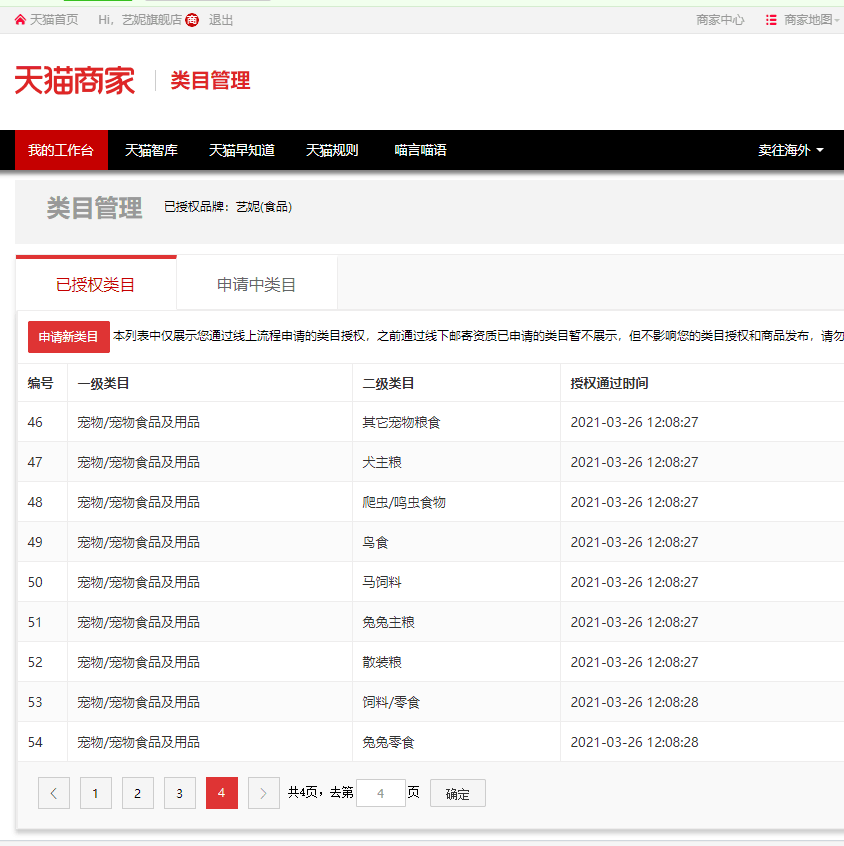Click the 编号 column header

click(x=40, y=383)
